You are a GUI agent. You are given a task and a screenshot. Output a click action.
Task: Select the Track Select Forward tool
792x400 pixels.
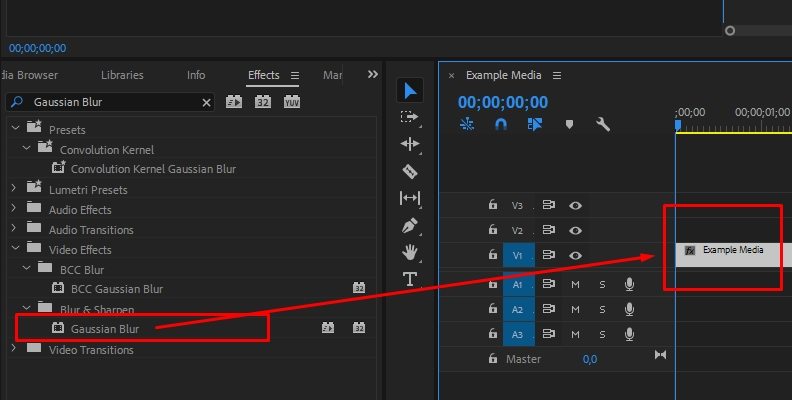point(409,118)
